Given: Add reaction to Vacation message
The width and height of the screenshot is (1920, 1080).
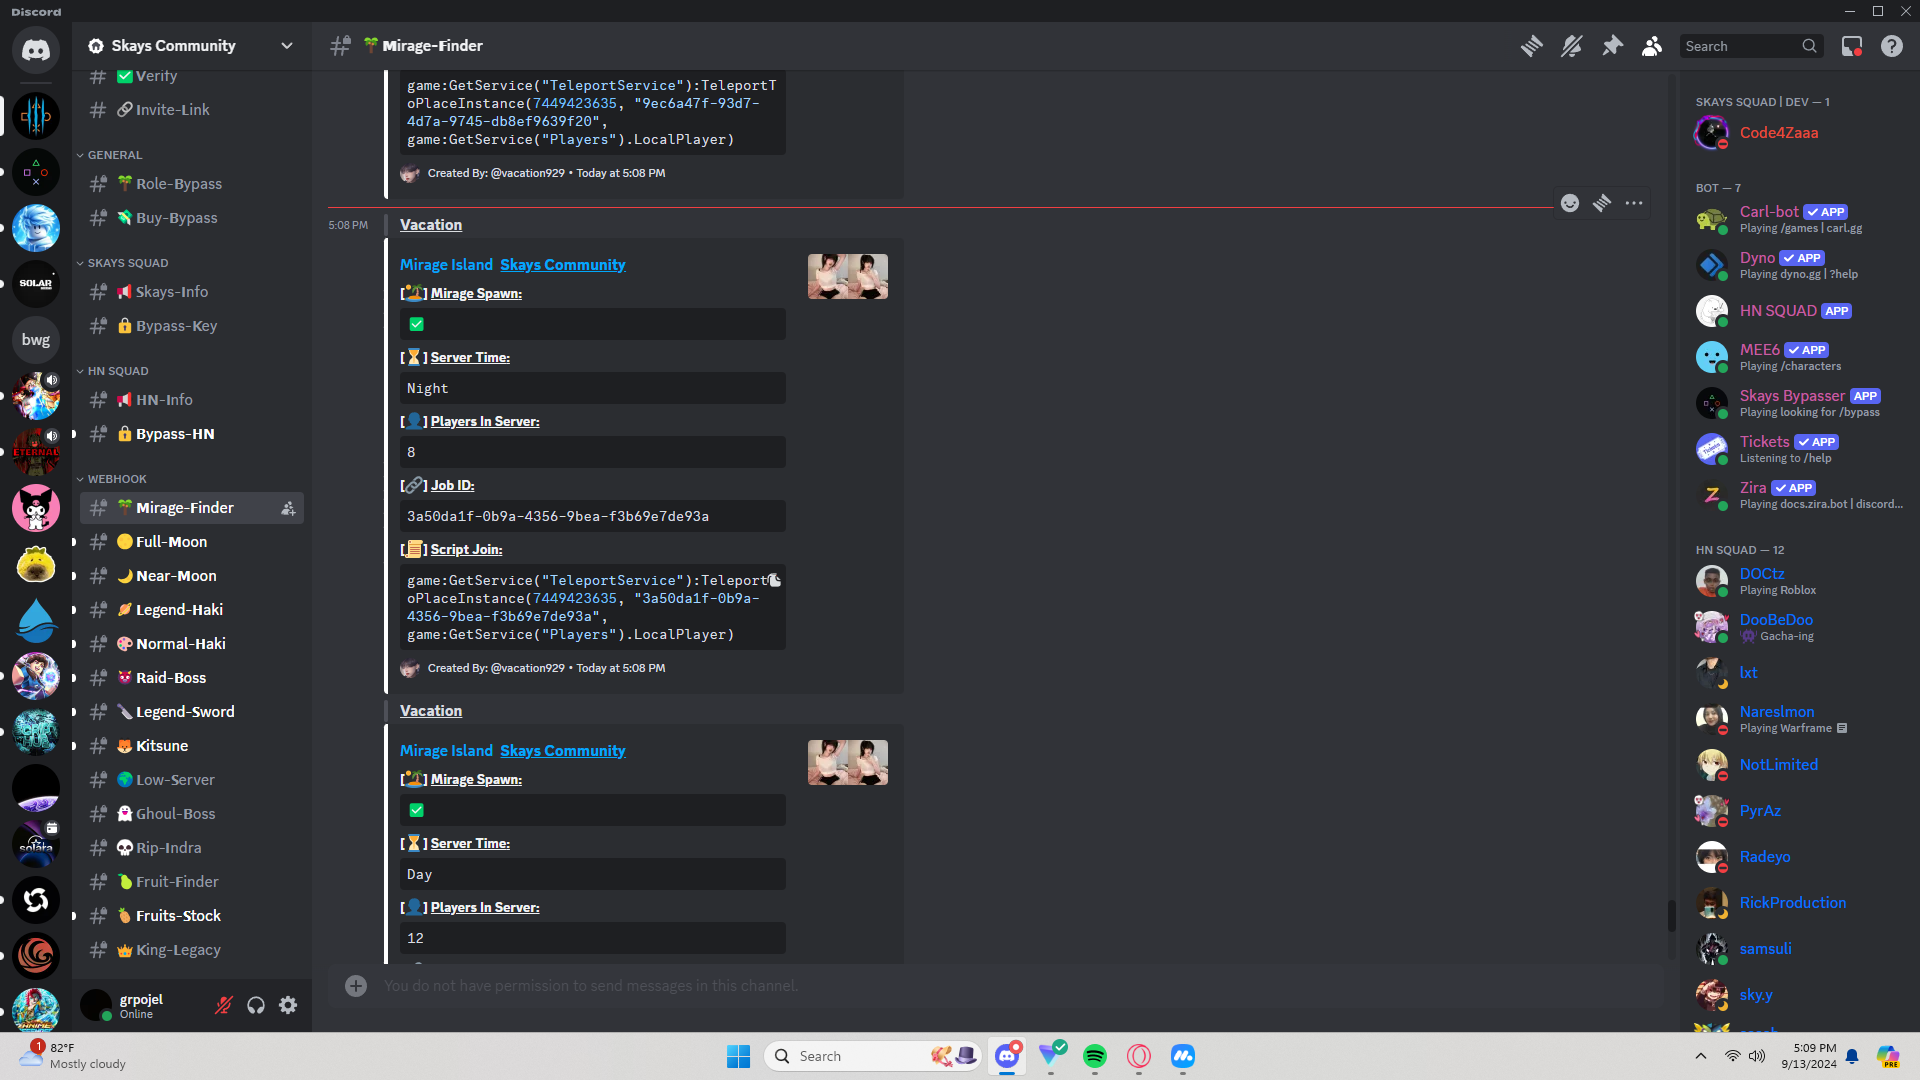Looking at the screenshot, I should point(1570,203).
